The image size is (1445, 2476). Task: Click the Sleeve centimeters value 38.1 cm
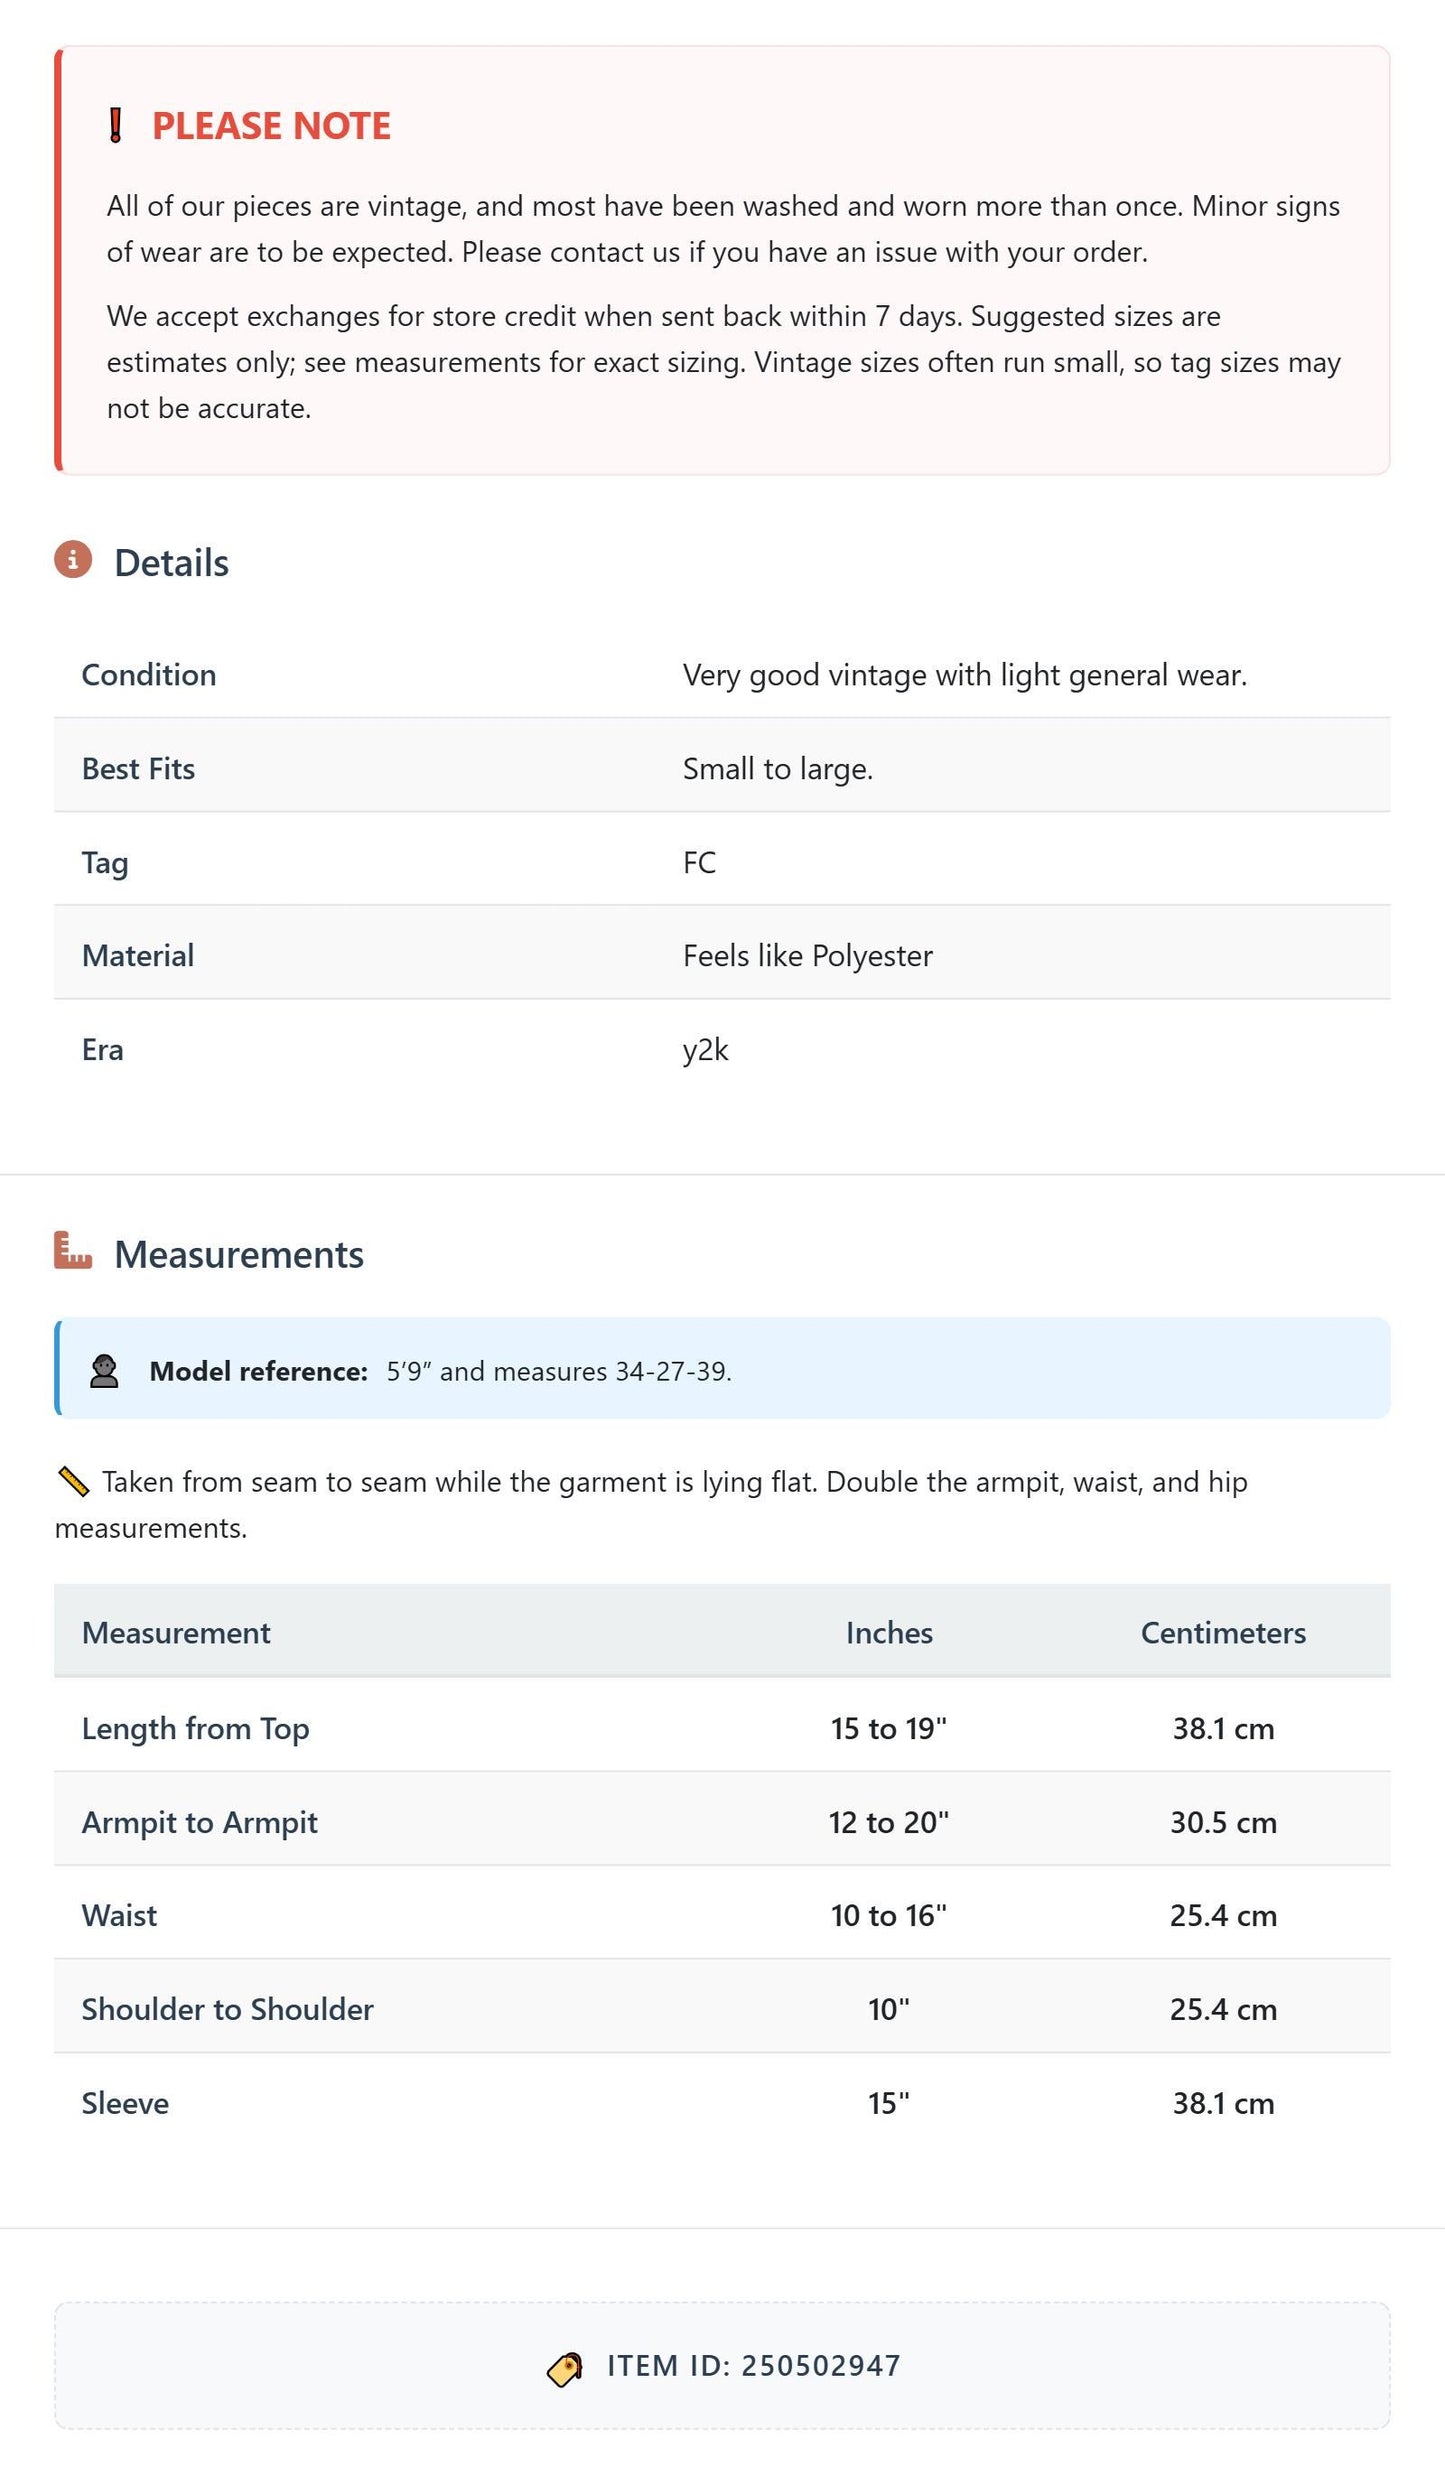(x=1223, y=2103)
